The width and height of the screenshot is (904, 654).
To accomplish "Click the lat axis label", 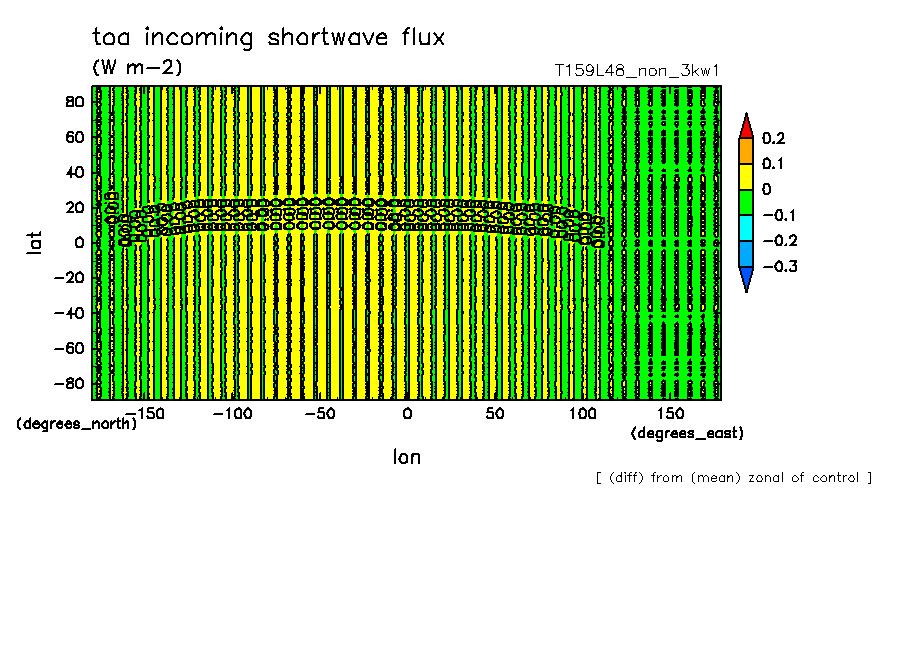I will pos(35,243).
